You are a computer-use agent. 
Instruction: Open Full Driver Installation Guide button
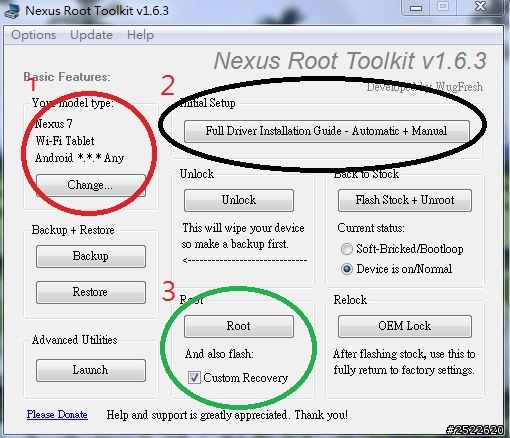(x=327, y=131)
